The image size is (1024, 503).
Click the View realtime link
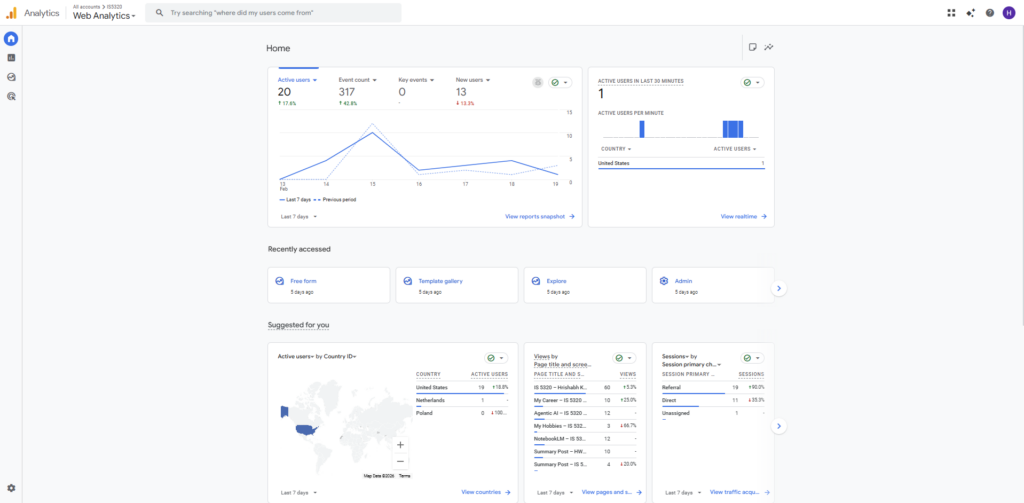point(743,216)
